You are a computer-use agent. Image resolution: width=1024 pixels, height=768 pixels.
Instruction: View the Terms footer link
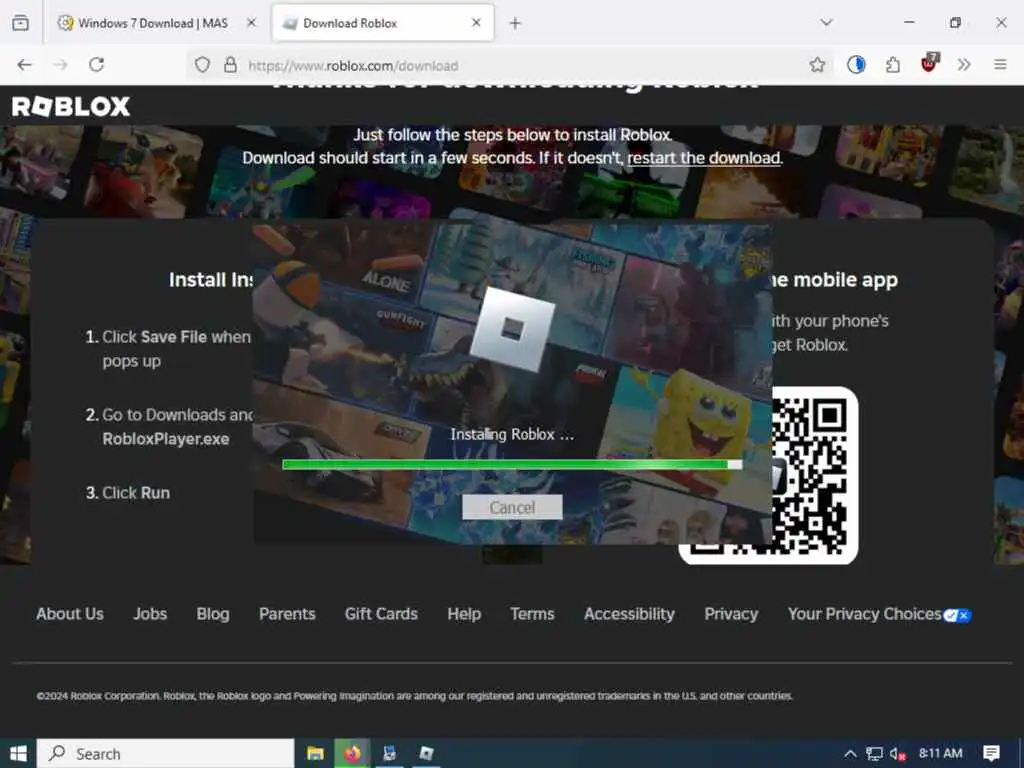pyautogui.click(x=532, y=614)
